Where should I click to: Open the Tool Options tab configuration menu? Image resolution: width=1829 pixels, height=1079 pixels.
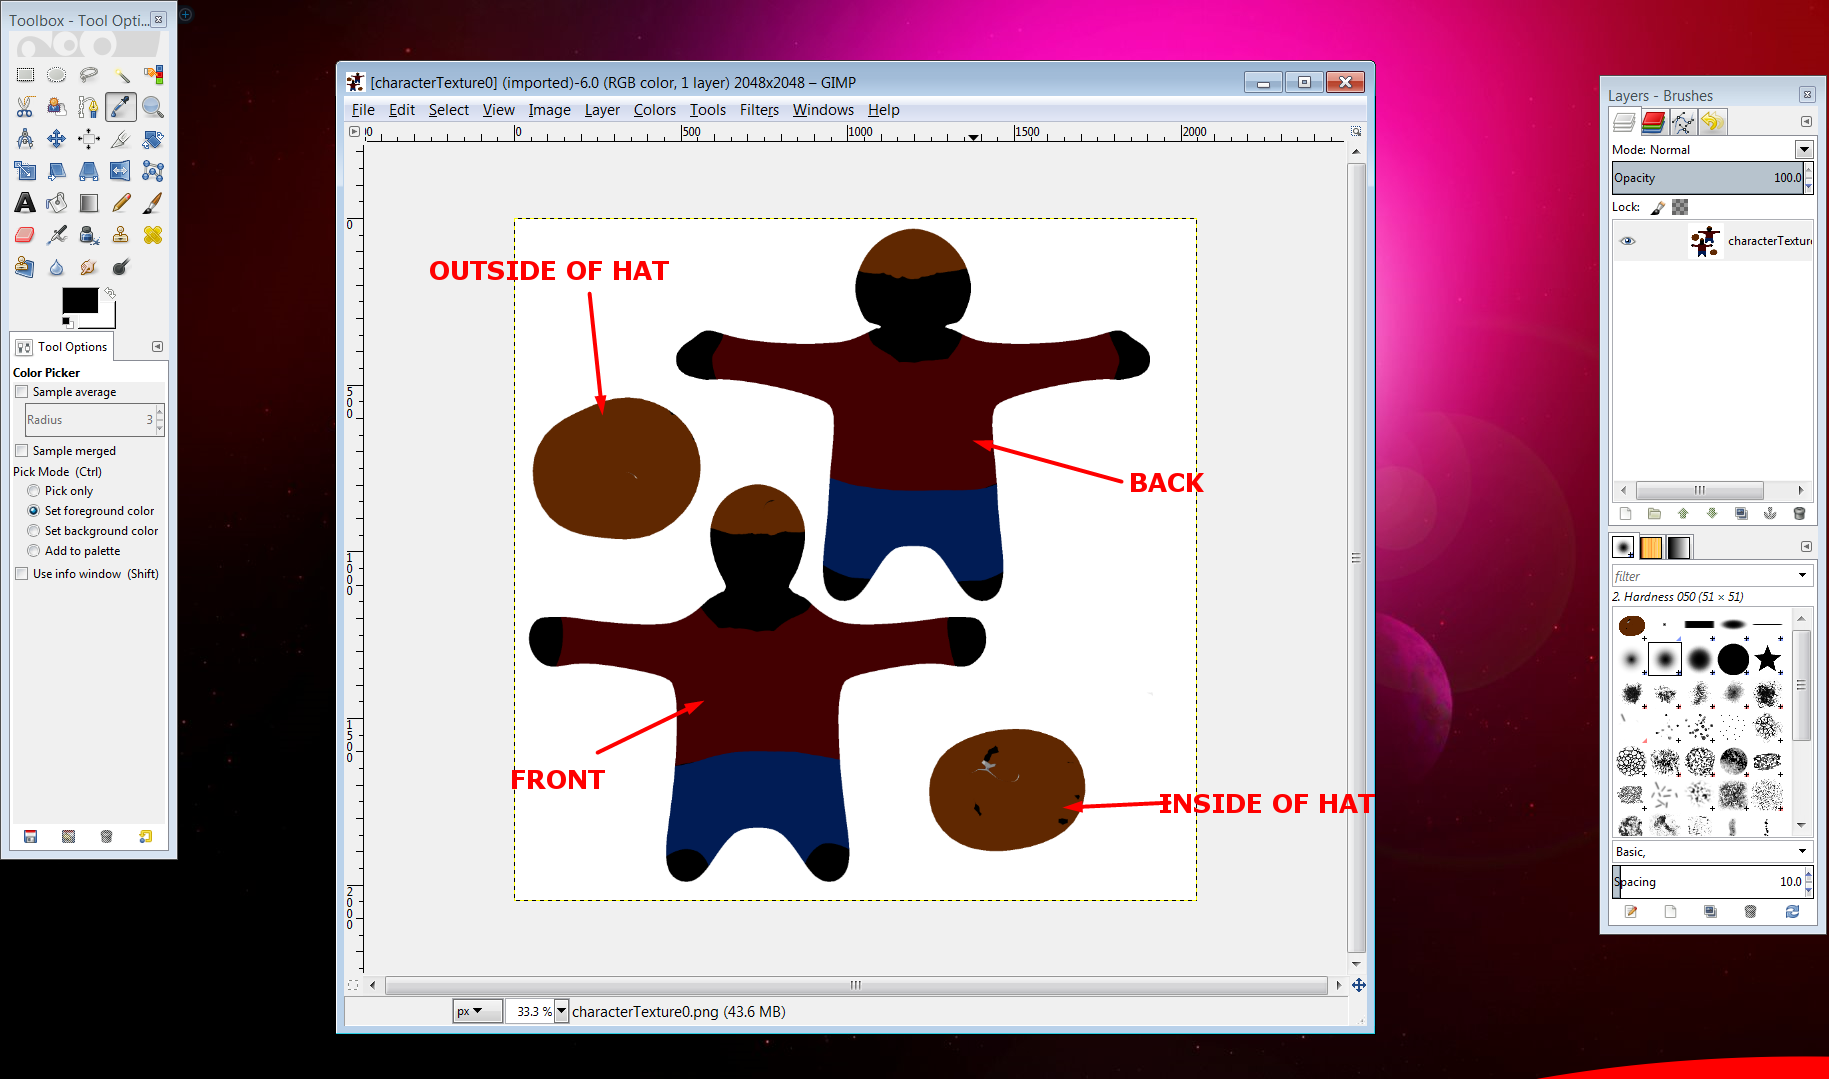[x=157, y=346]
